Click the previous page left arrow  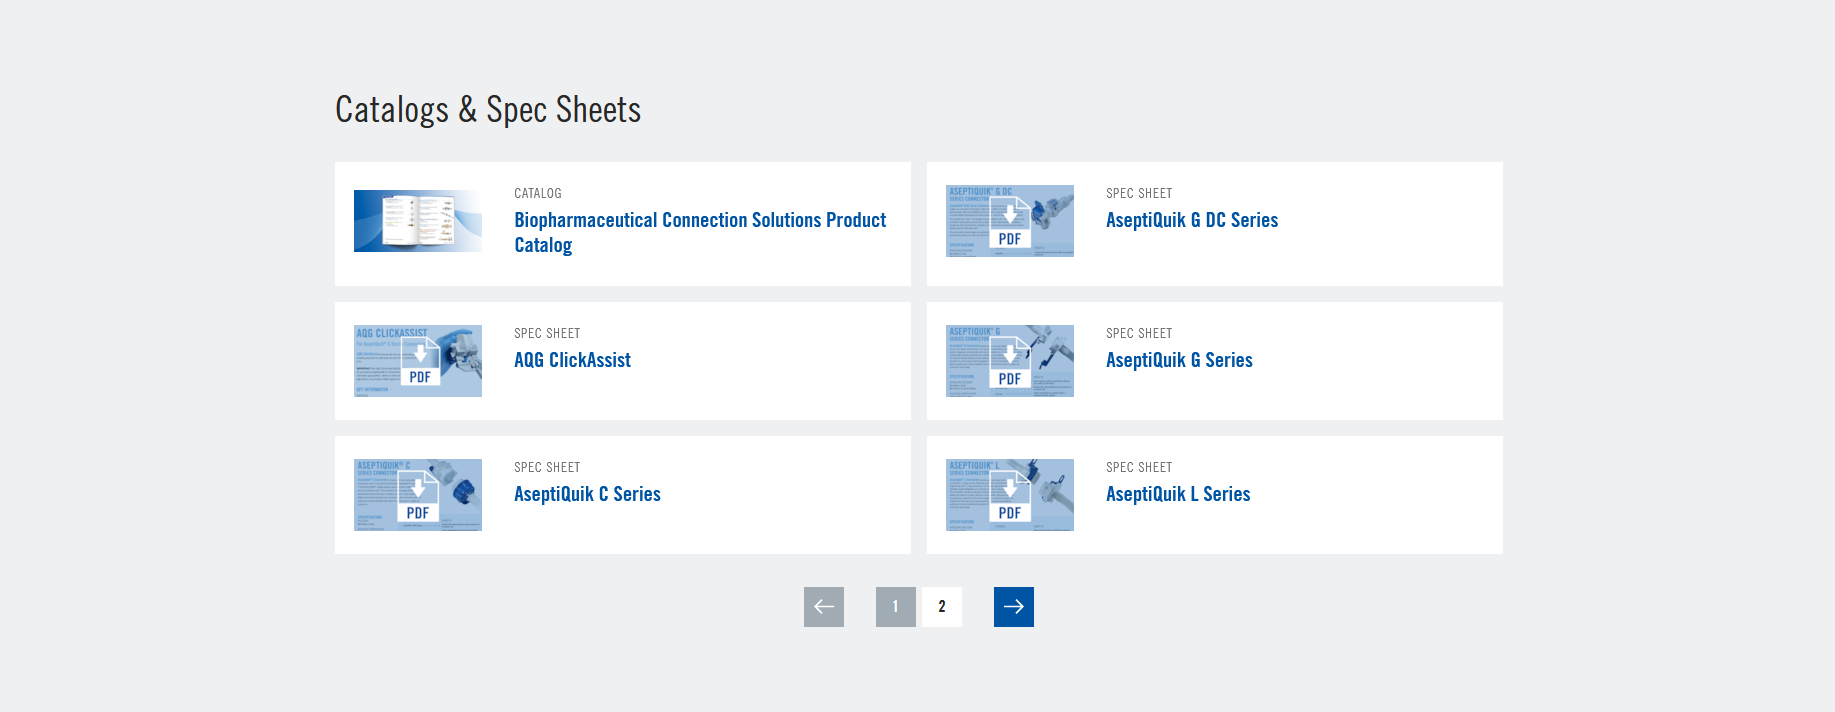click(823, 607)
